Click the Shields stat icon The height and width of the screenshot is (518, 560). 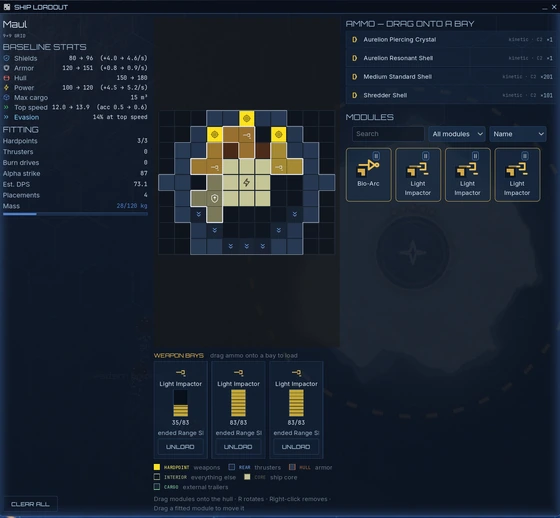pos(6,58)
